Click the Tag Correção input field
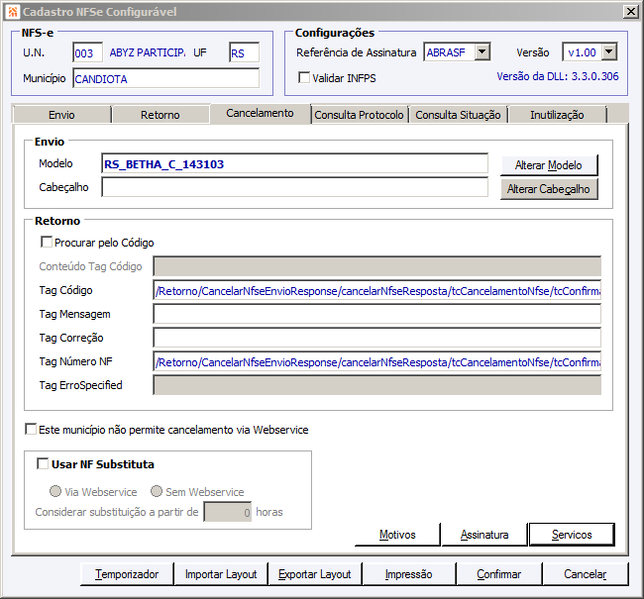Viewport: 644px width, 599px height. (x=377, y=338)
